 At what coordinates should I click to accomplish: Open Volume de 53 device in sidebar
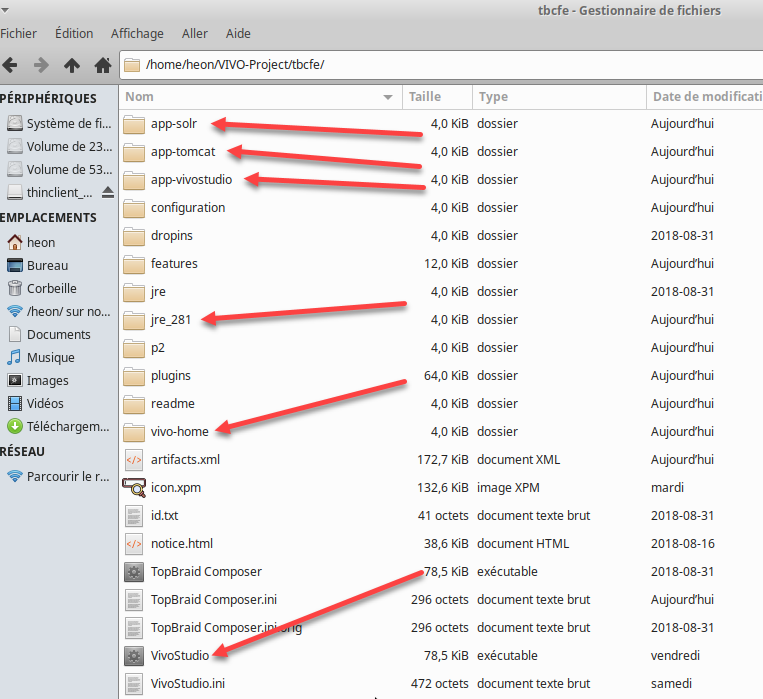[59, 169]
